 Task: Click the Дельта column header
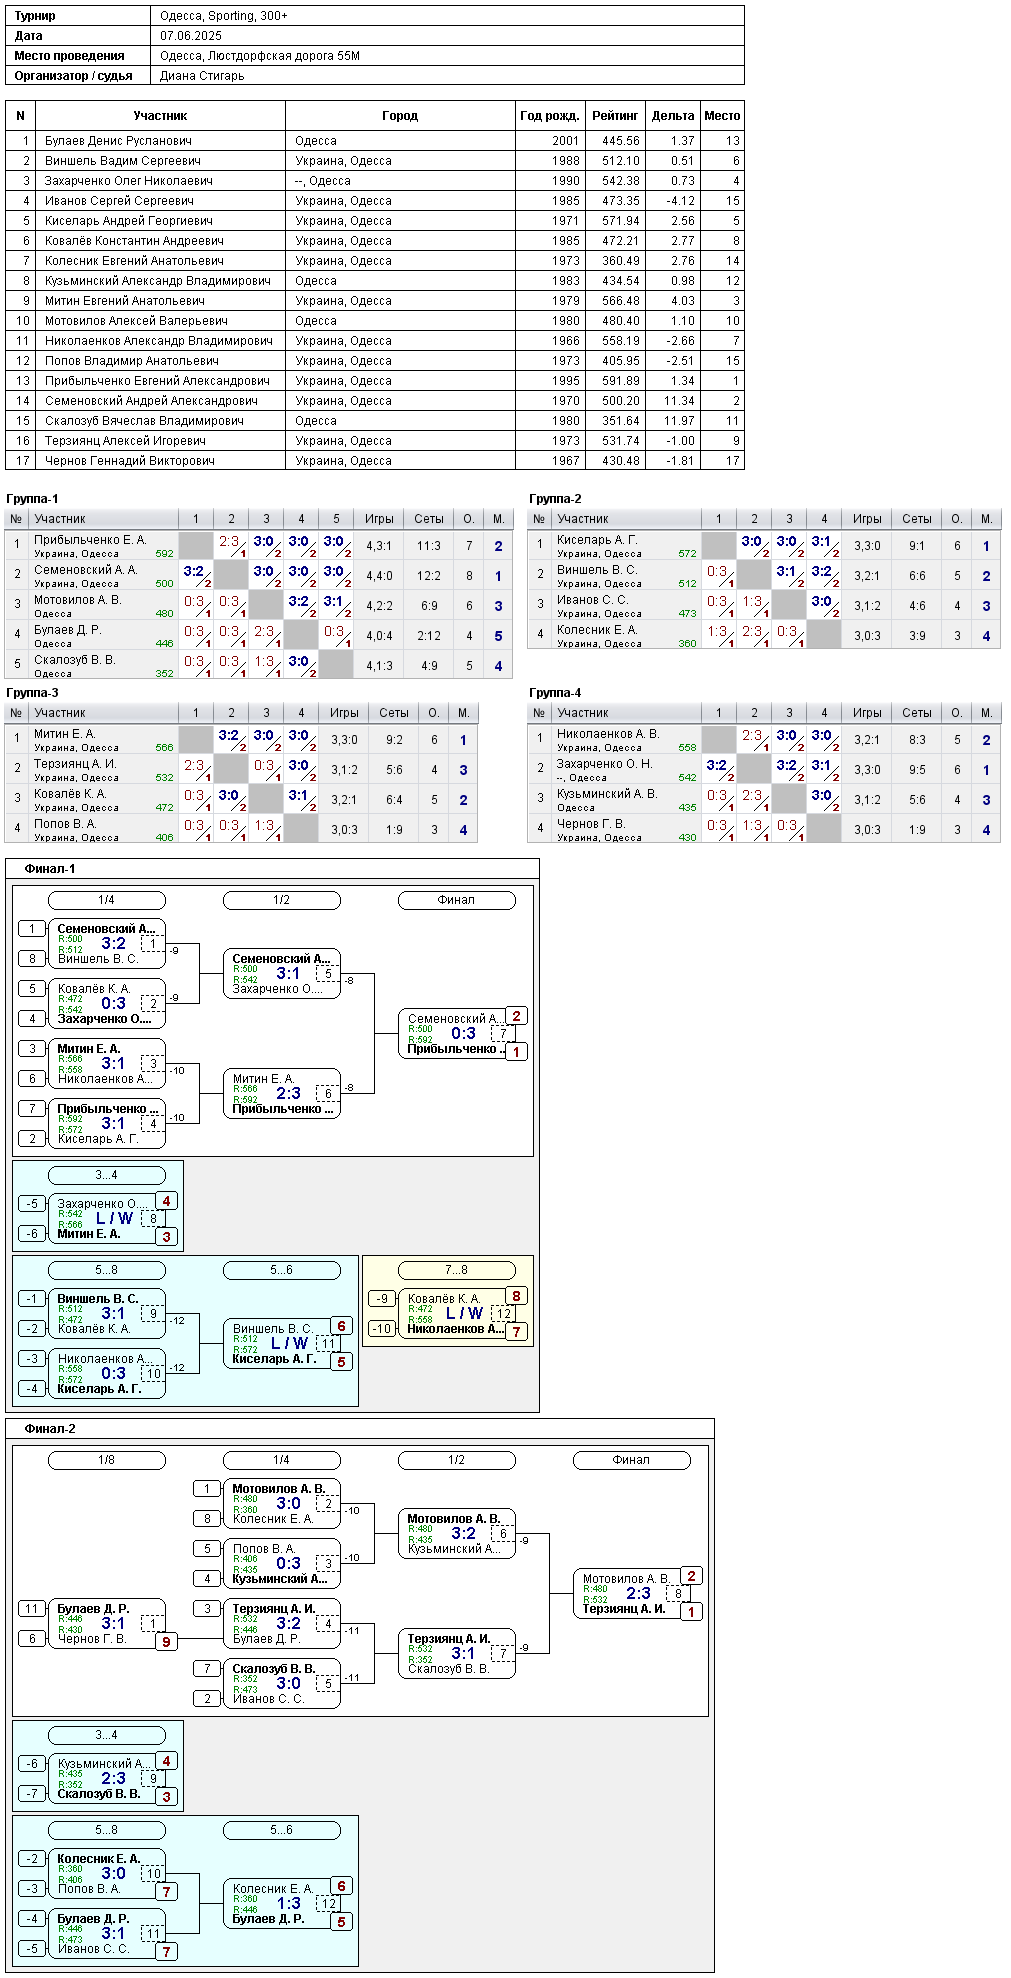(672, 116)
